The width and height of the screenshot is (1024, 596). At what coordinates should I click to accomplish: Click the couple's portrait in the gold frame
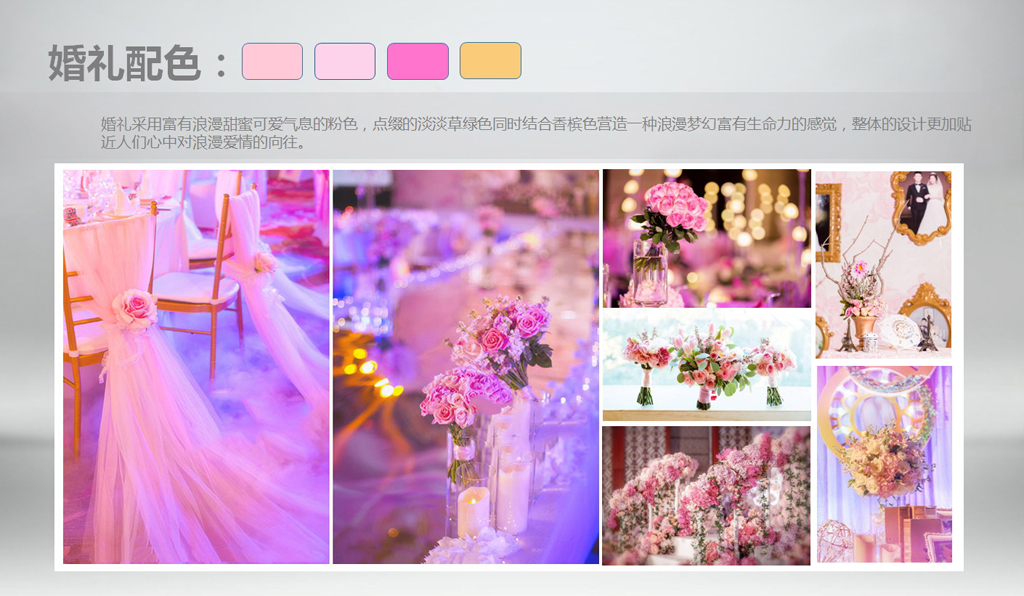click(x=921, y=205)
